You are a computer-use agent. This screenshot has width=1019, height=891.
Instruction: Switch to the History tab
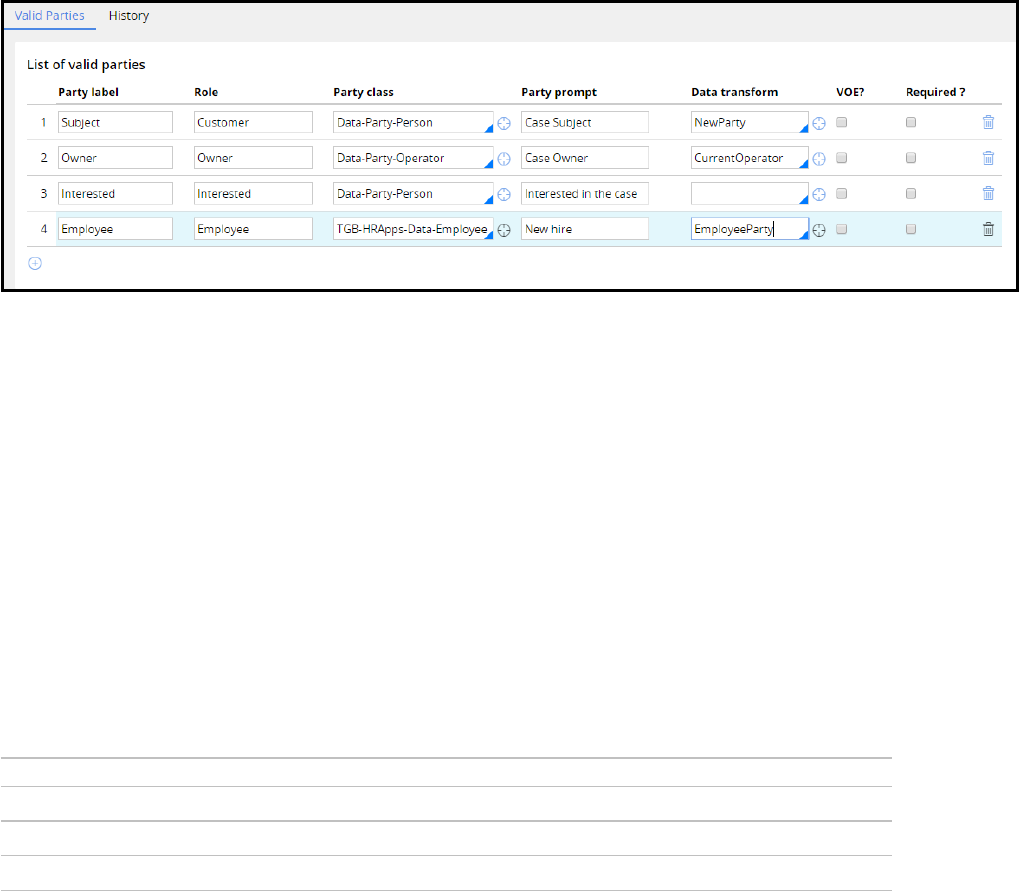click(129, 16)
